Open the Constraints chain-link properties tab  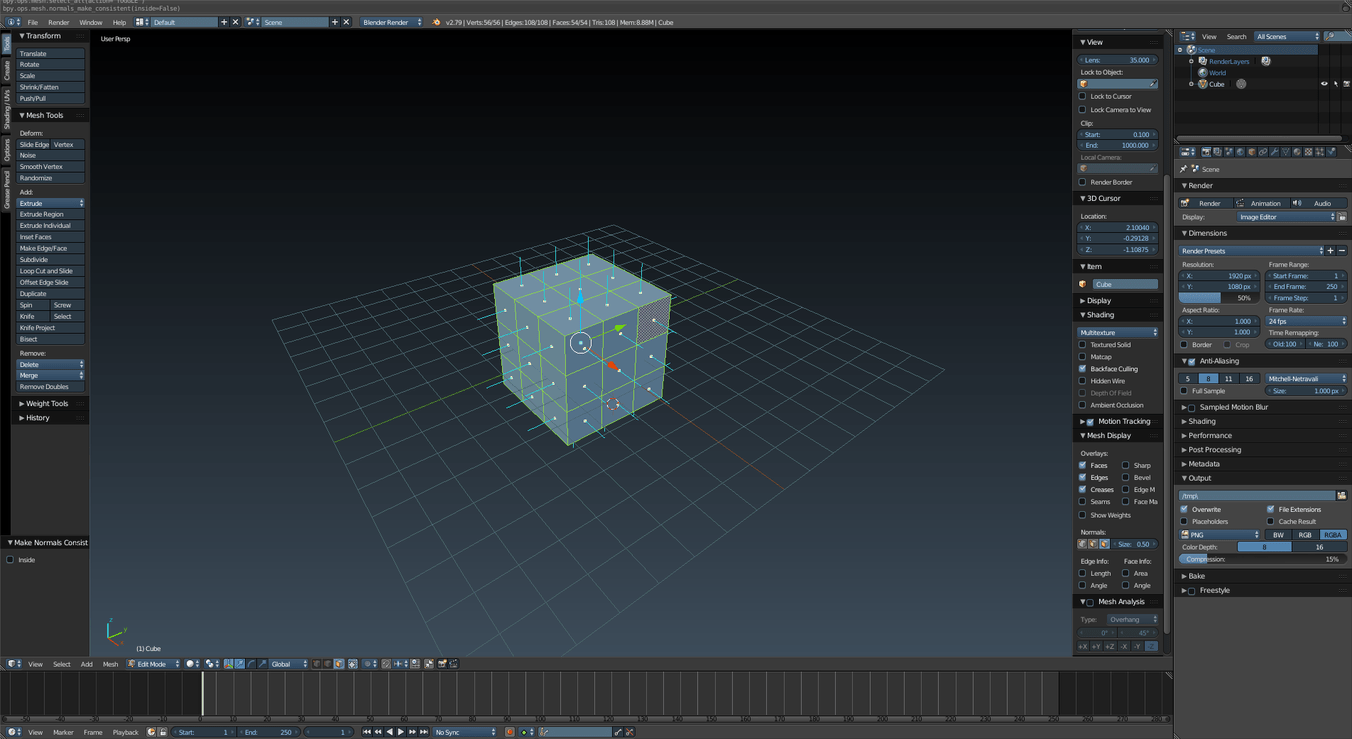pos(1263,152)
